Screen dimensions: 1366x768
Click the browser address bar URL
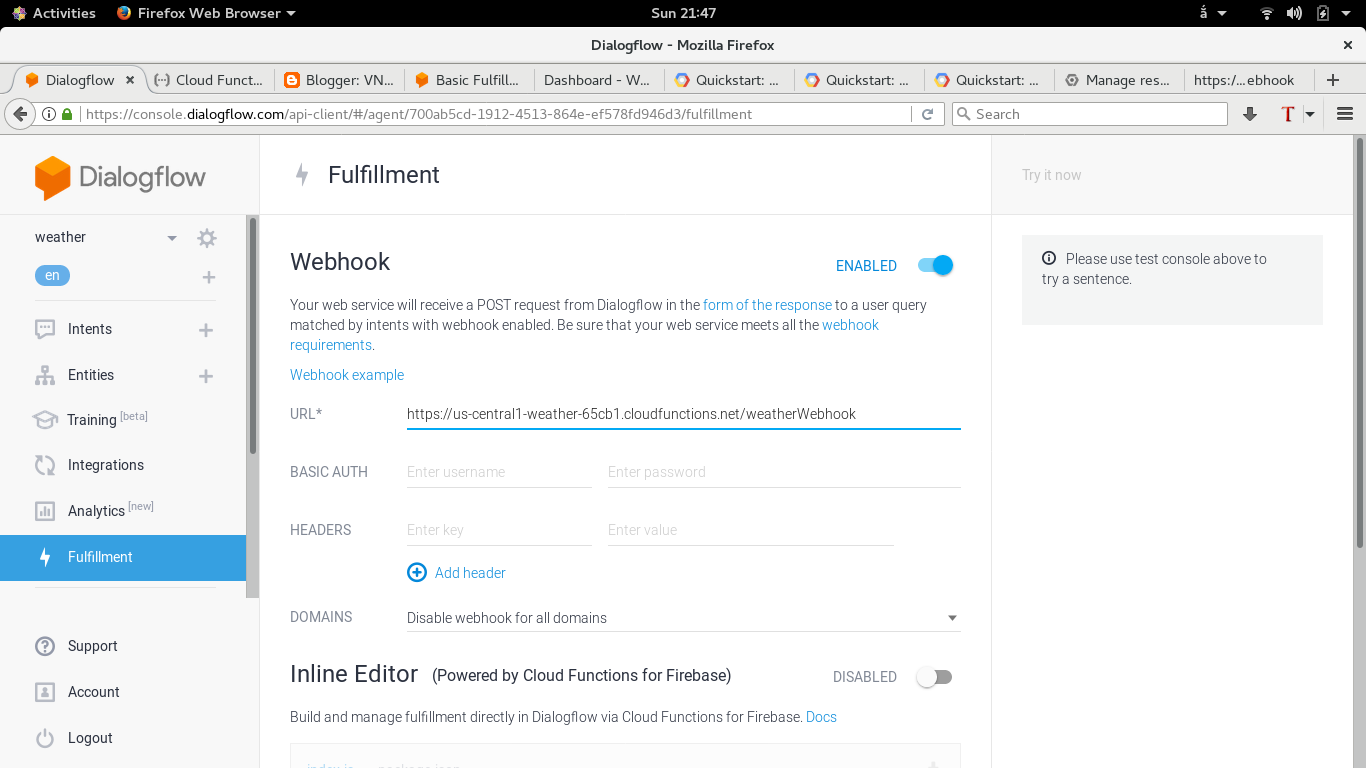click(x=419, y=114)
